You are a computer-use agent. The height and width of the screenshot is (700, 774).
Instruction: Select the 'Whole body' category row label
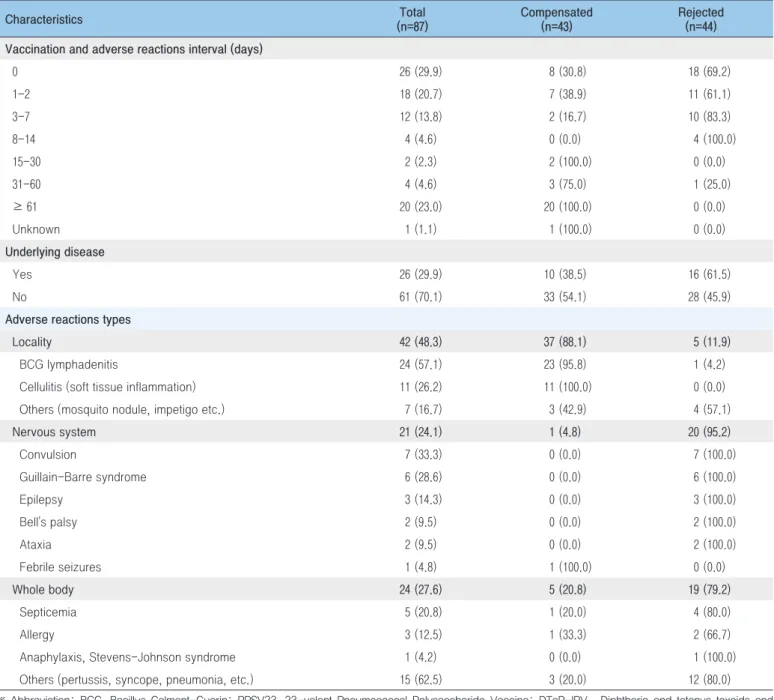coord(43,590)
